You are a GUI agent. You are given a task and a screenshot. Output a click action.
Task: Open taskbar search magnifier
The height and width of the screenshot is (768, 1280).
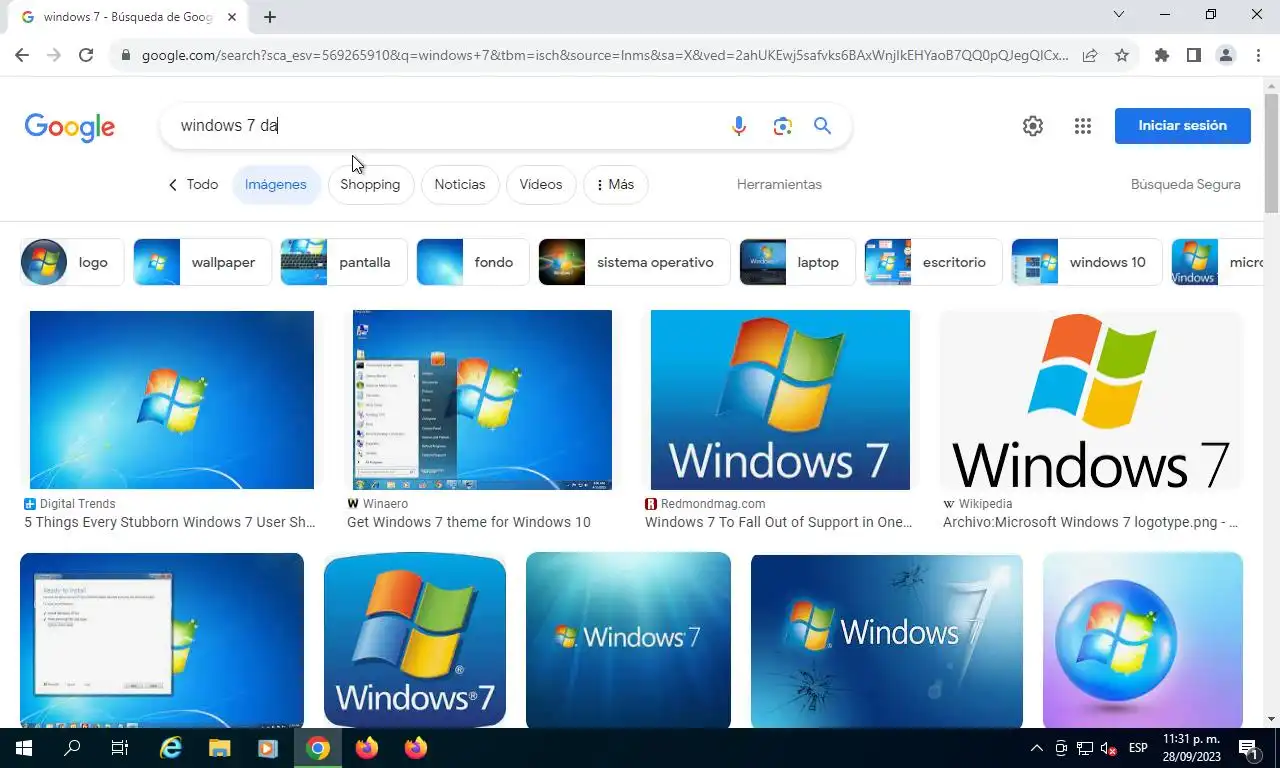(x=72, y=747)
